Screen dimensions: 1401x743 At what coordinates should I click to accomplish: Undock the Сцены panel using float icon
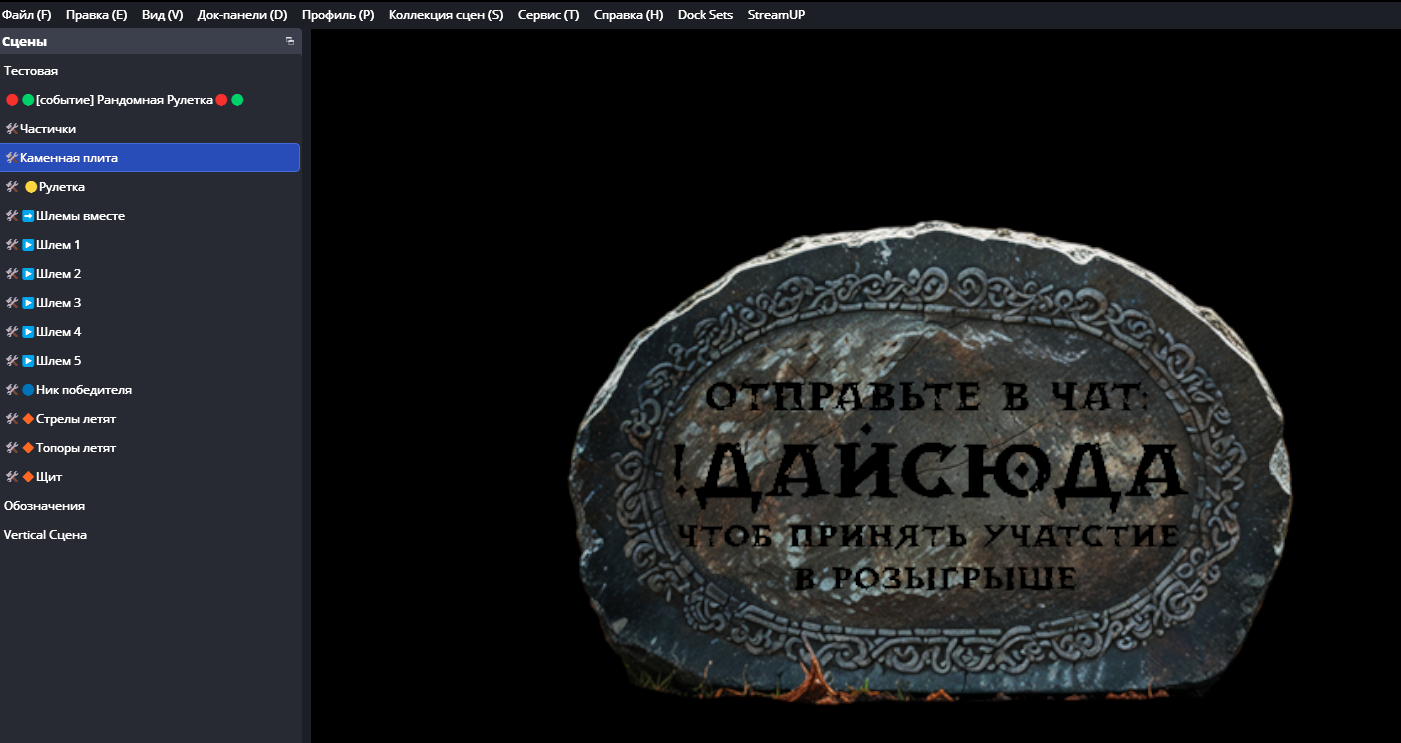pyautogui.click(x=289, y=42)
